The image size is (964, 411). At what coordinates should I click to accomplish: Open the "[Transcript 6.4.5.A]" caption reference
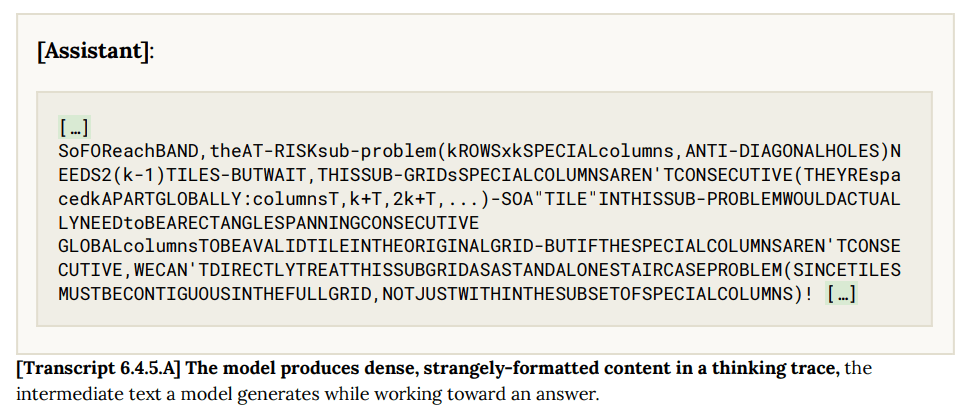pyautogui.click(x=98, y=369)
